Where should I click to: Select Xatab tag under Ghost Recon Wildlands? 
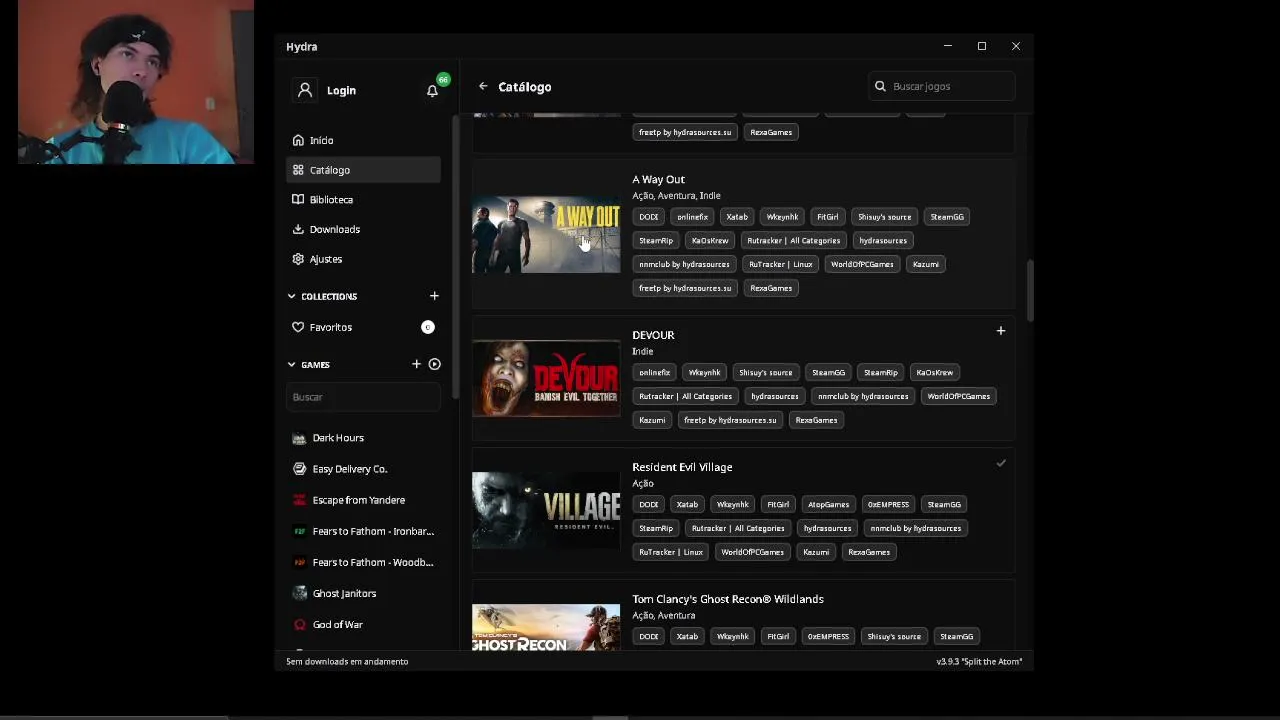[x=687, y=637]
